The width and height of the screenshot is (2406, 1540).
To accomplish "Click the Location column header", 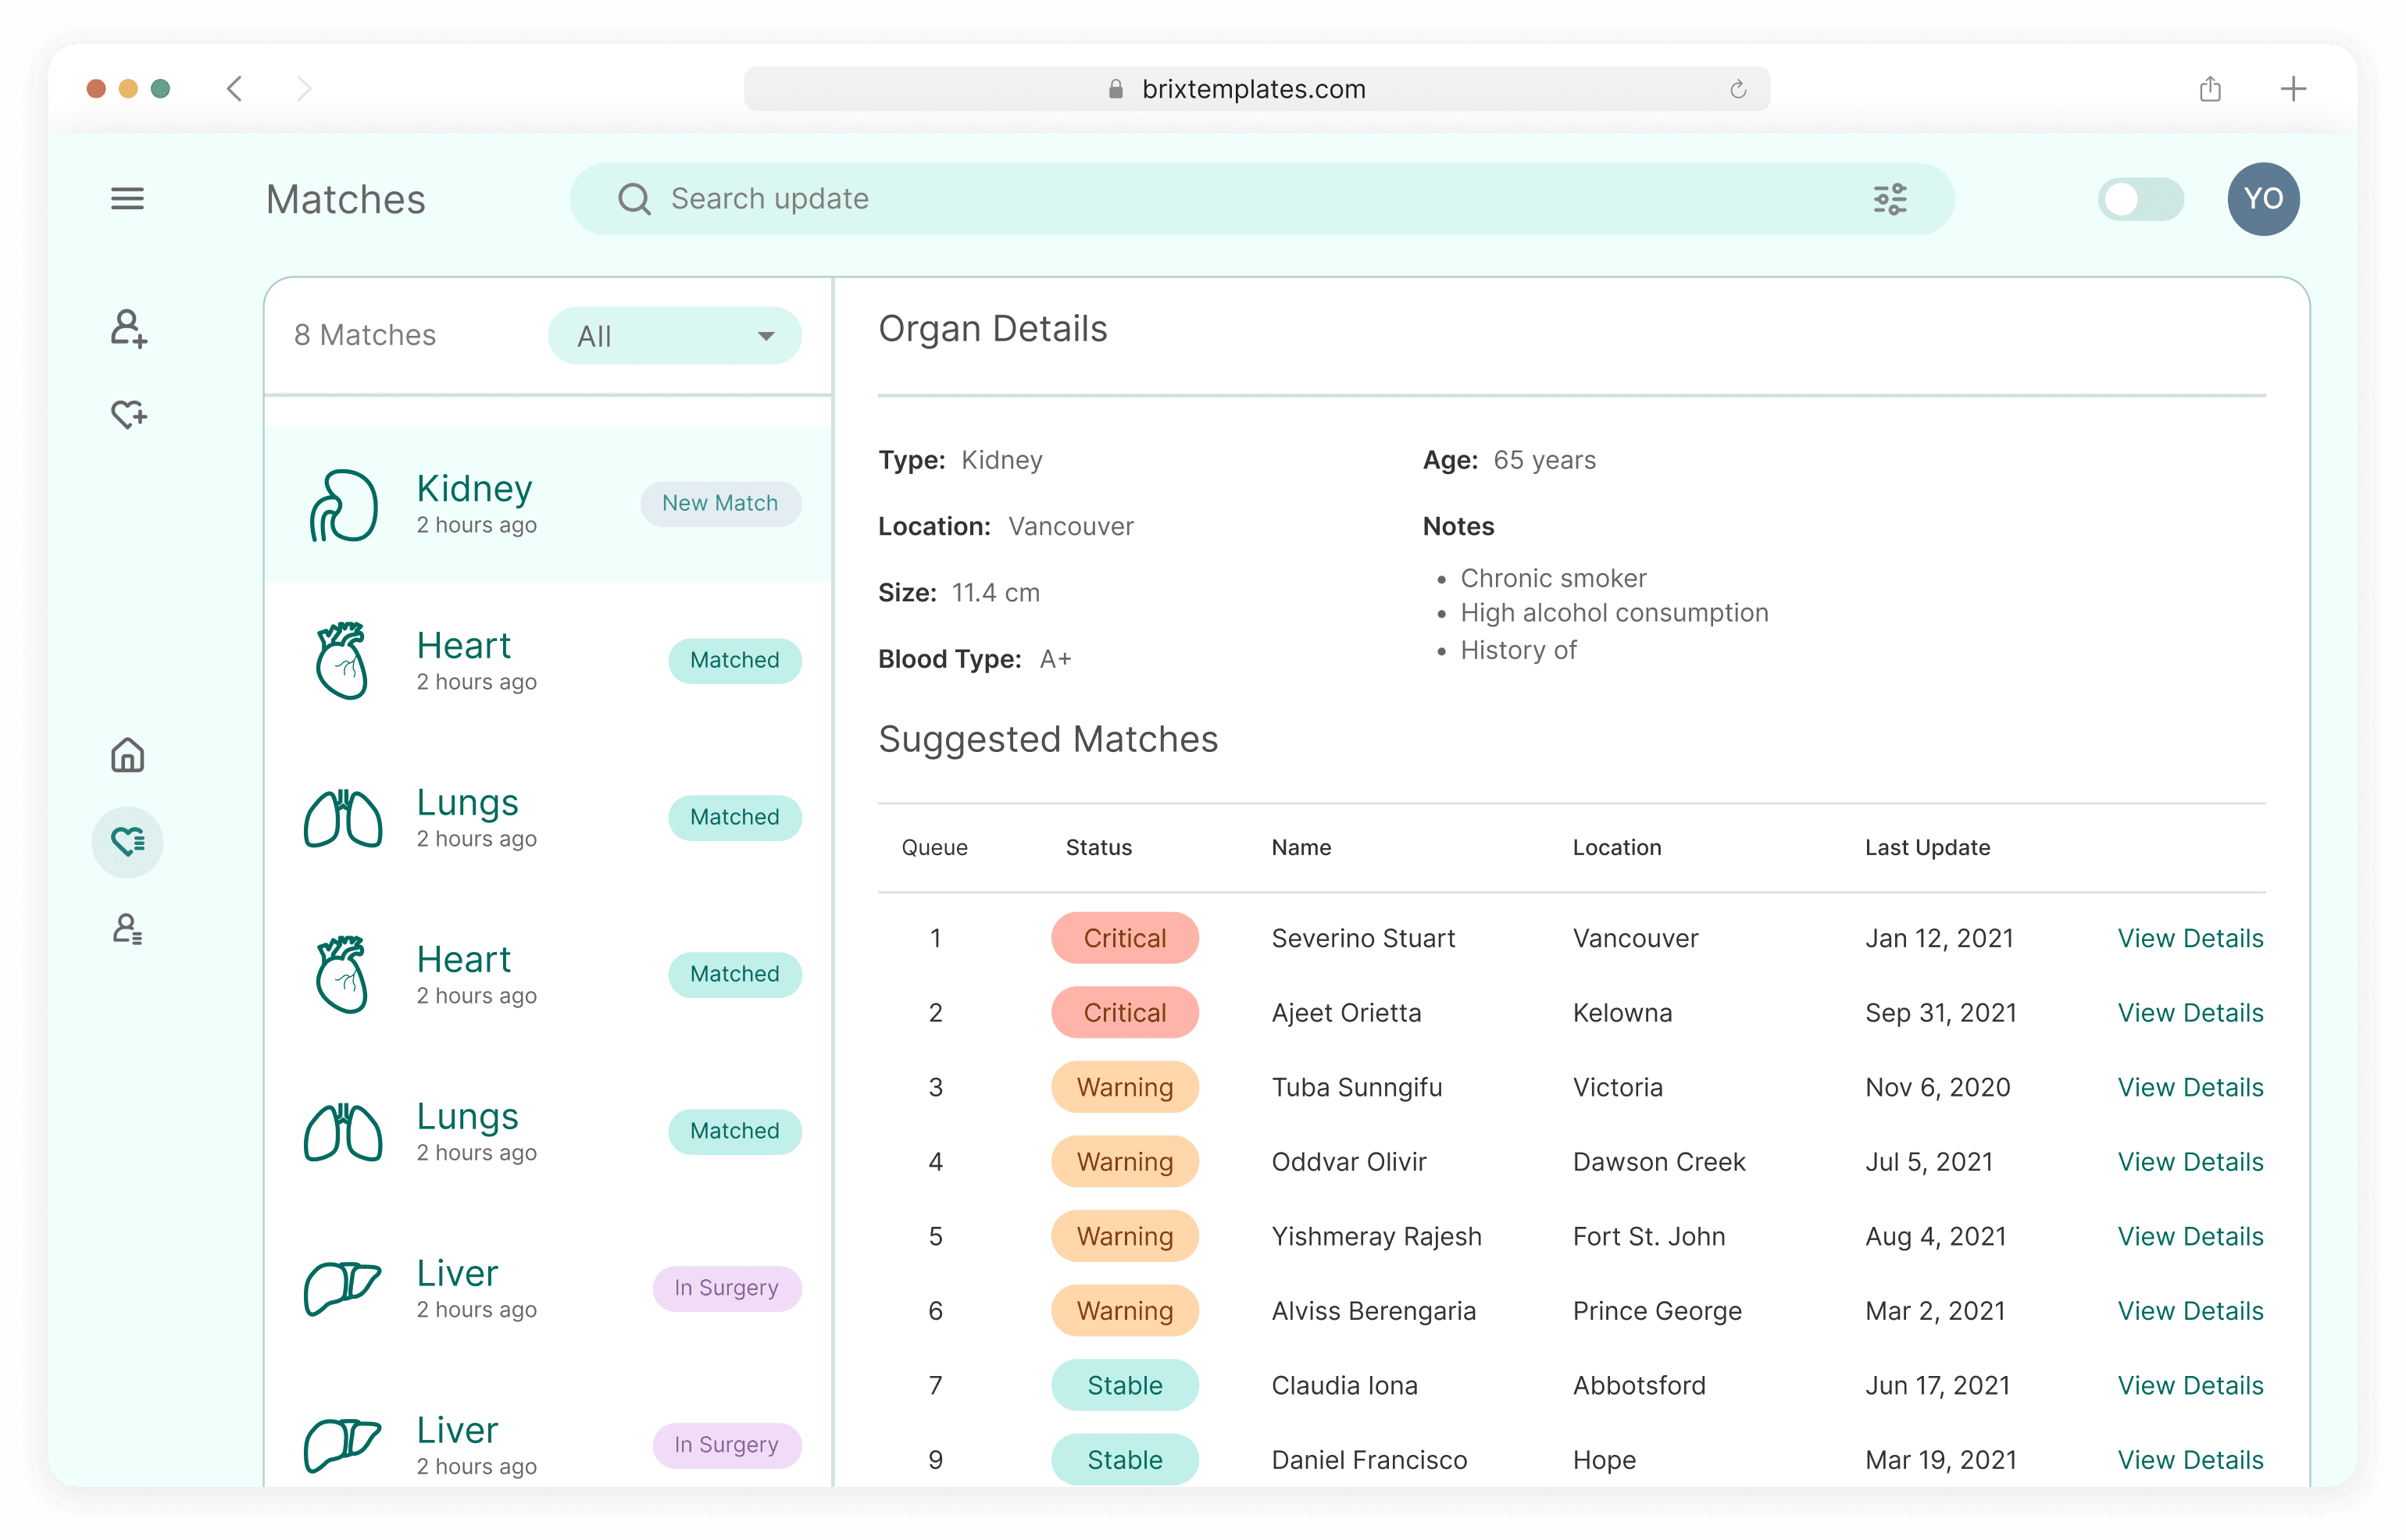I will click(x=1616, y=847).
